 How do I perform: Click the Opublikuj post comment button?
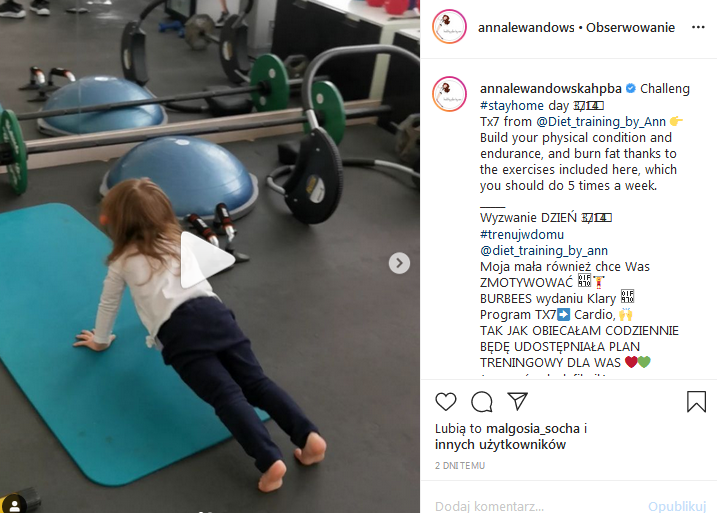click(677, 506)
